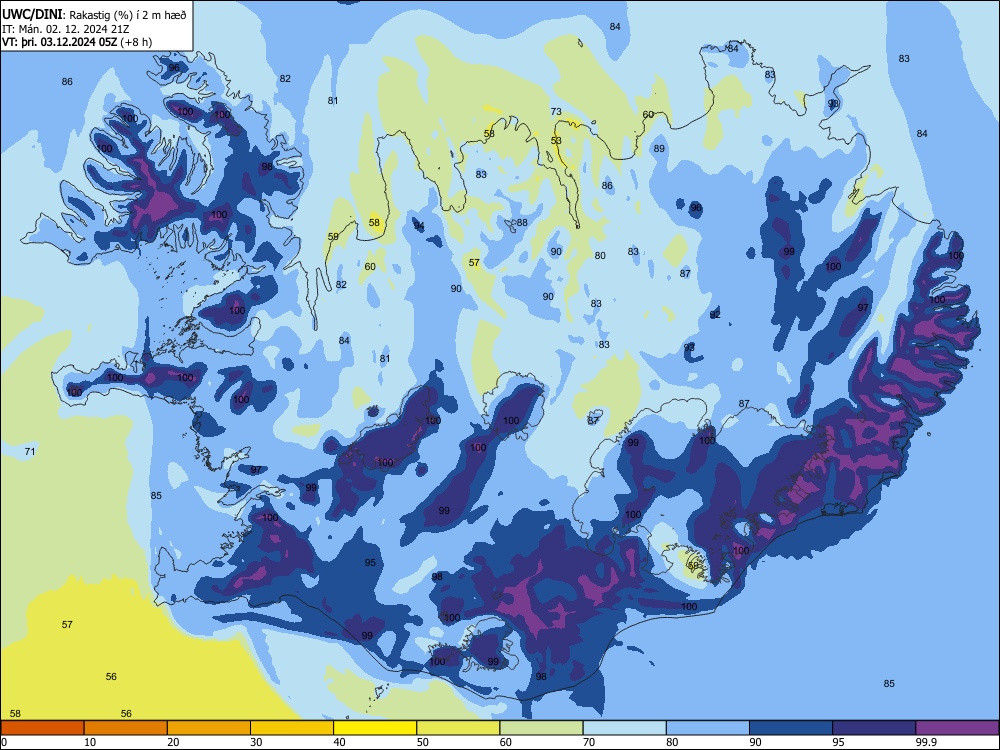Click the "70" legend label
1000x750 pixels.
tap(589, 742)
